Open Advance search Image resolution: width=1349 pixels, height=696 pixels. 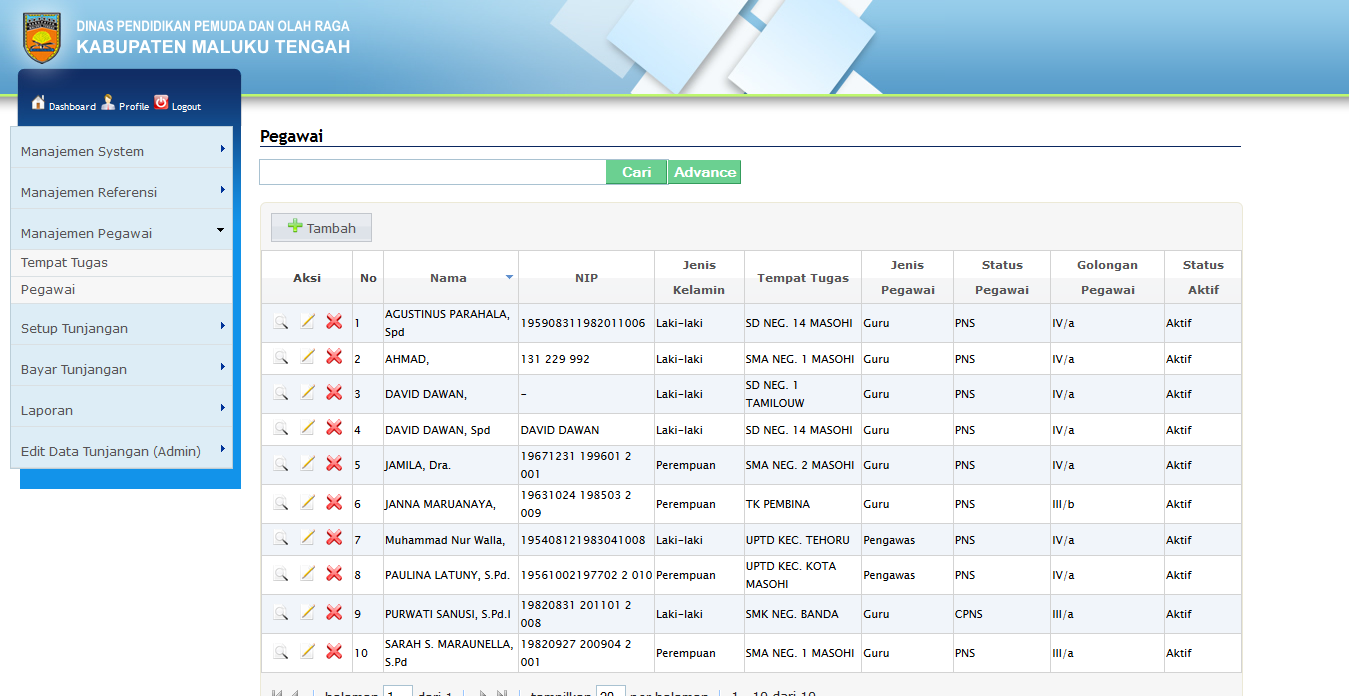[x=704, y=172]
